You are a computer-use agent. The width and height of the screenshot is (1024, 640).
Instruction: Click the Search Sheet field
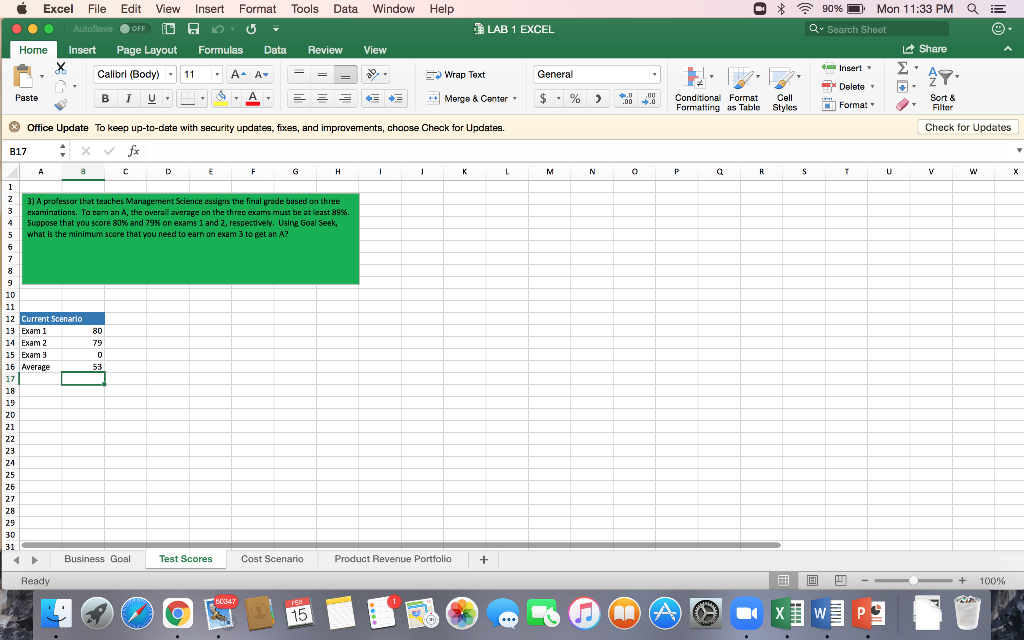tap(877, 29)
